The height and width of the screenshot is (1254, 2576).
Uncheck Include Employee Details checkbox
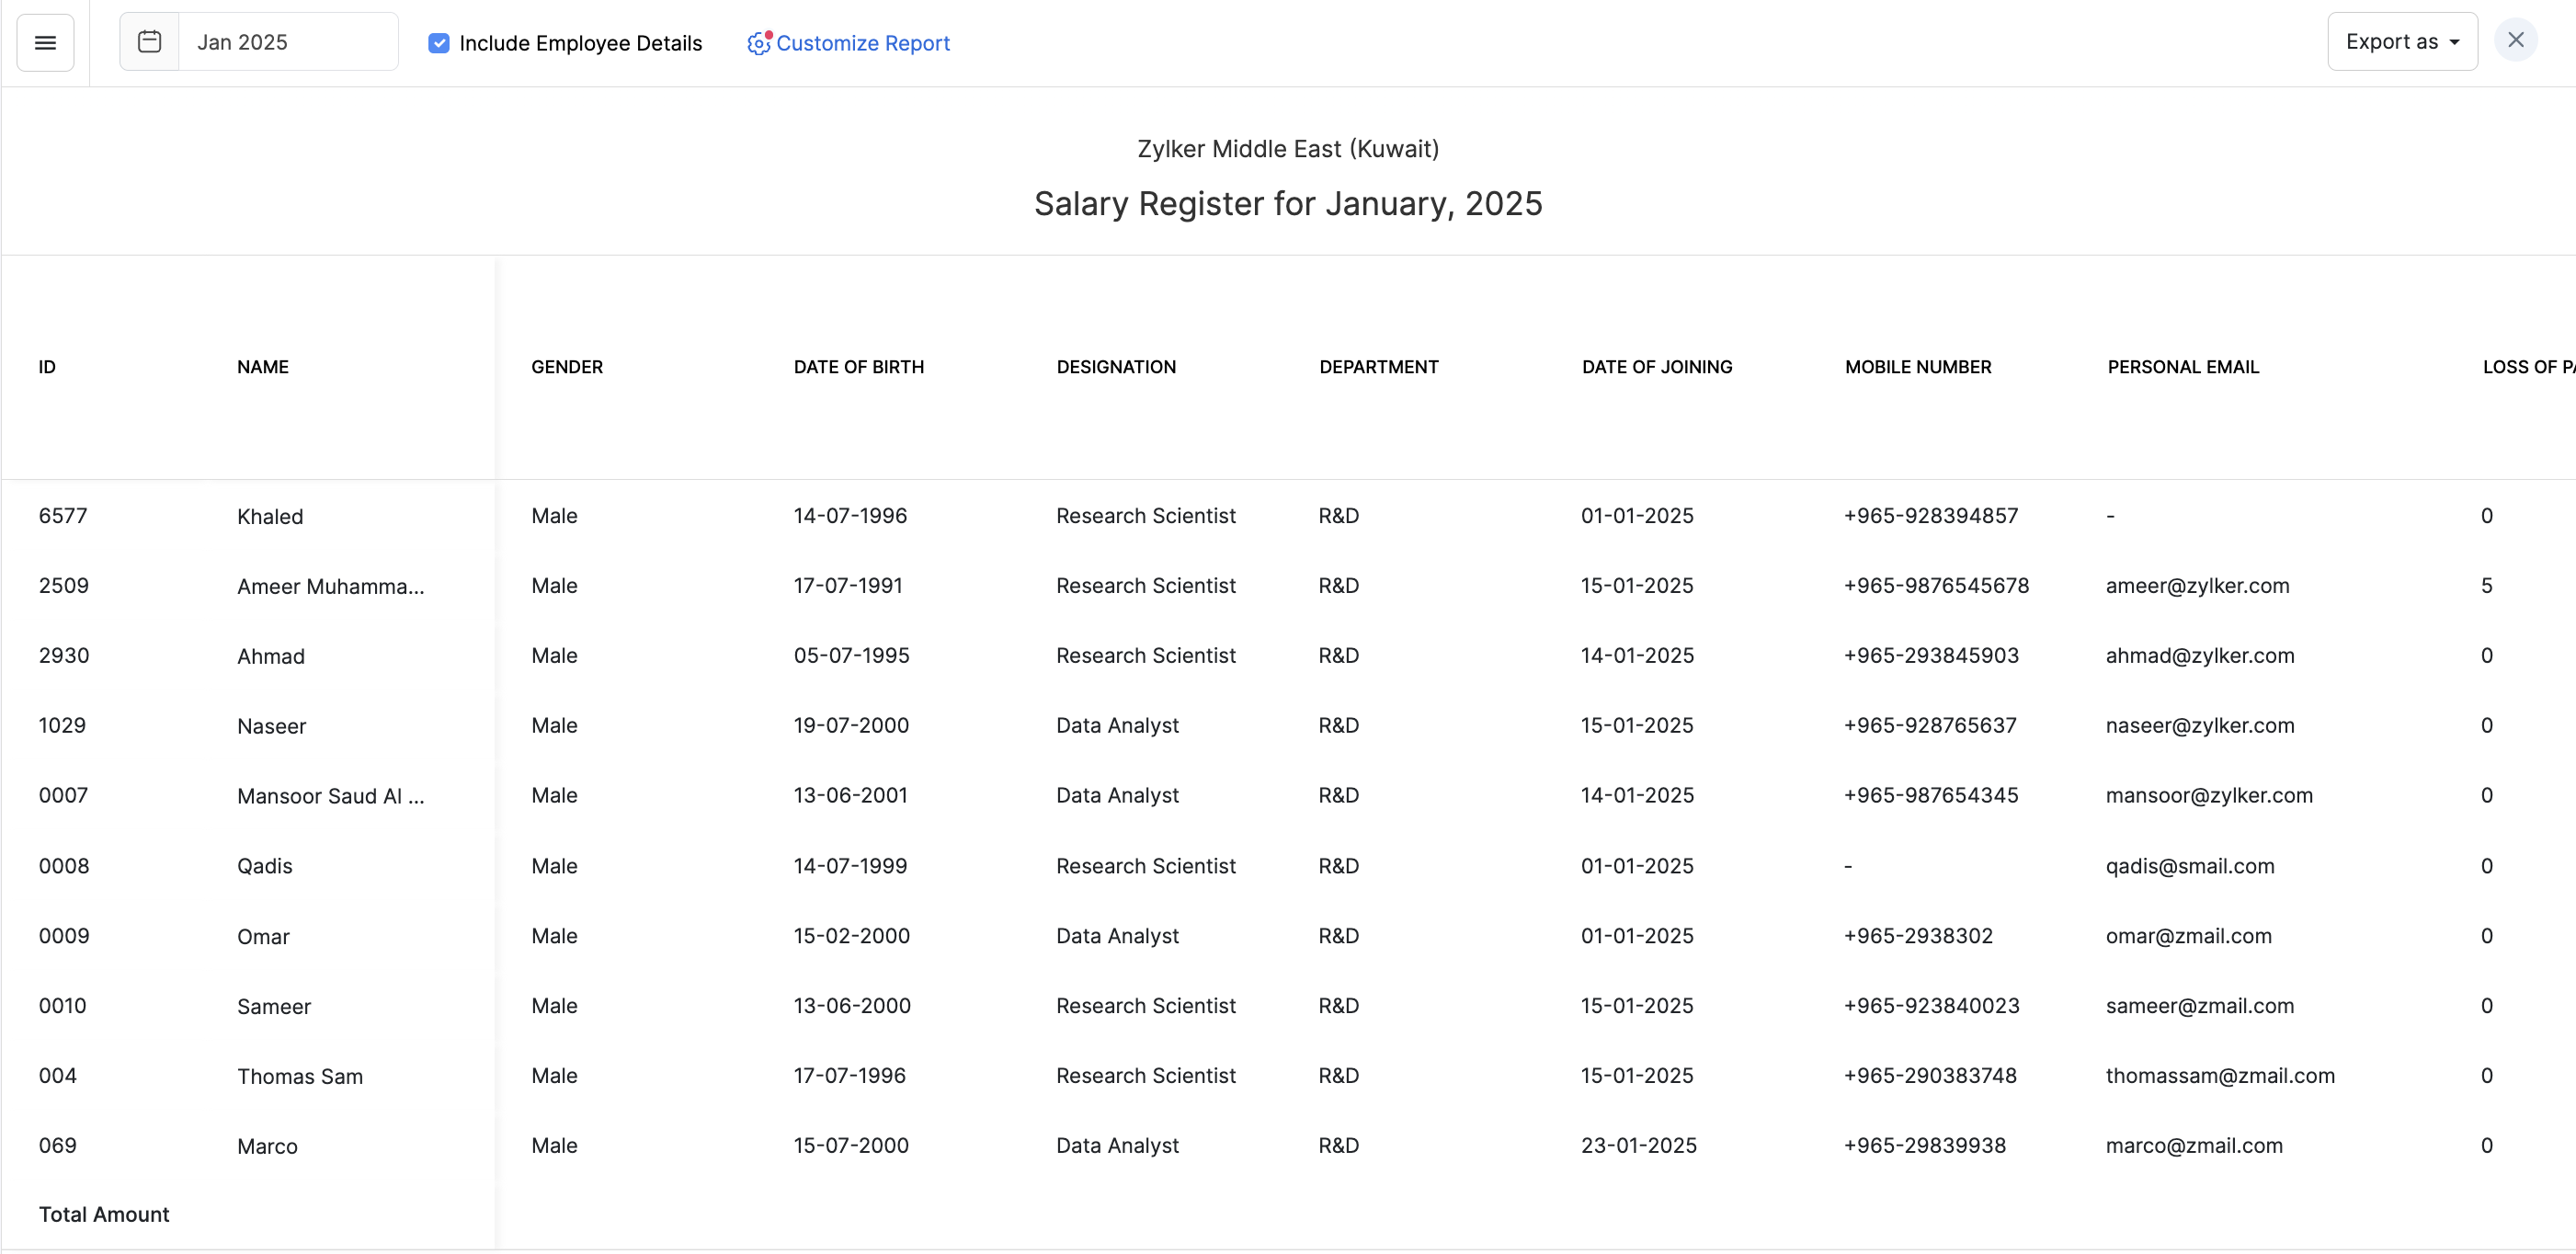click(438, 43)
